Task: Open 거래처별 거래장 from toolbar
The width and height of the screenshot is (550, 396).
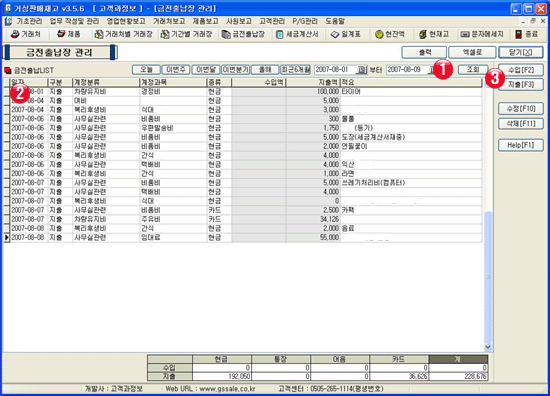Action: tap(123, 34)
